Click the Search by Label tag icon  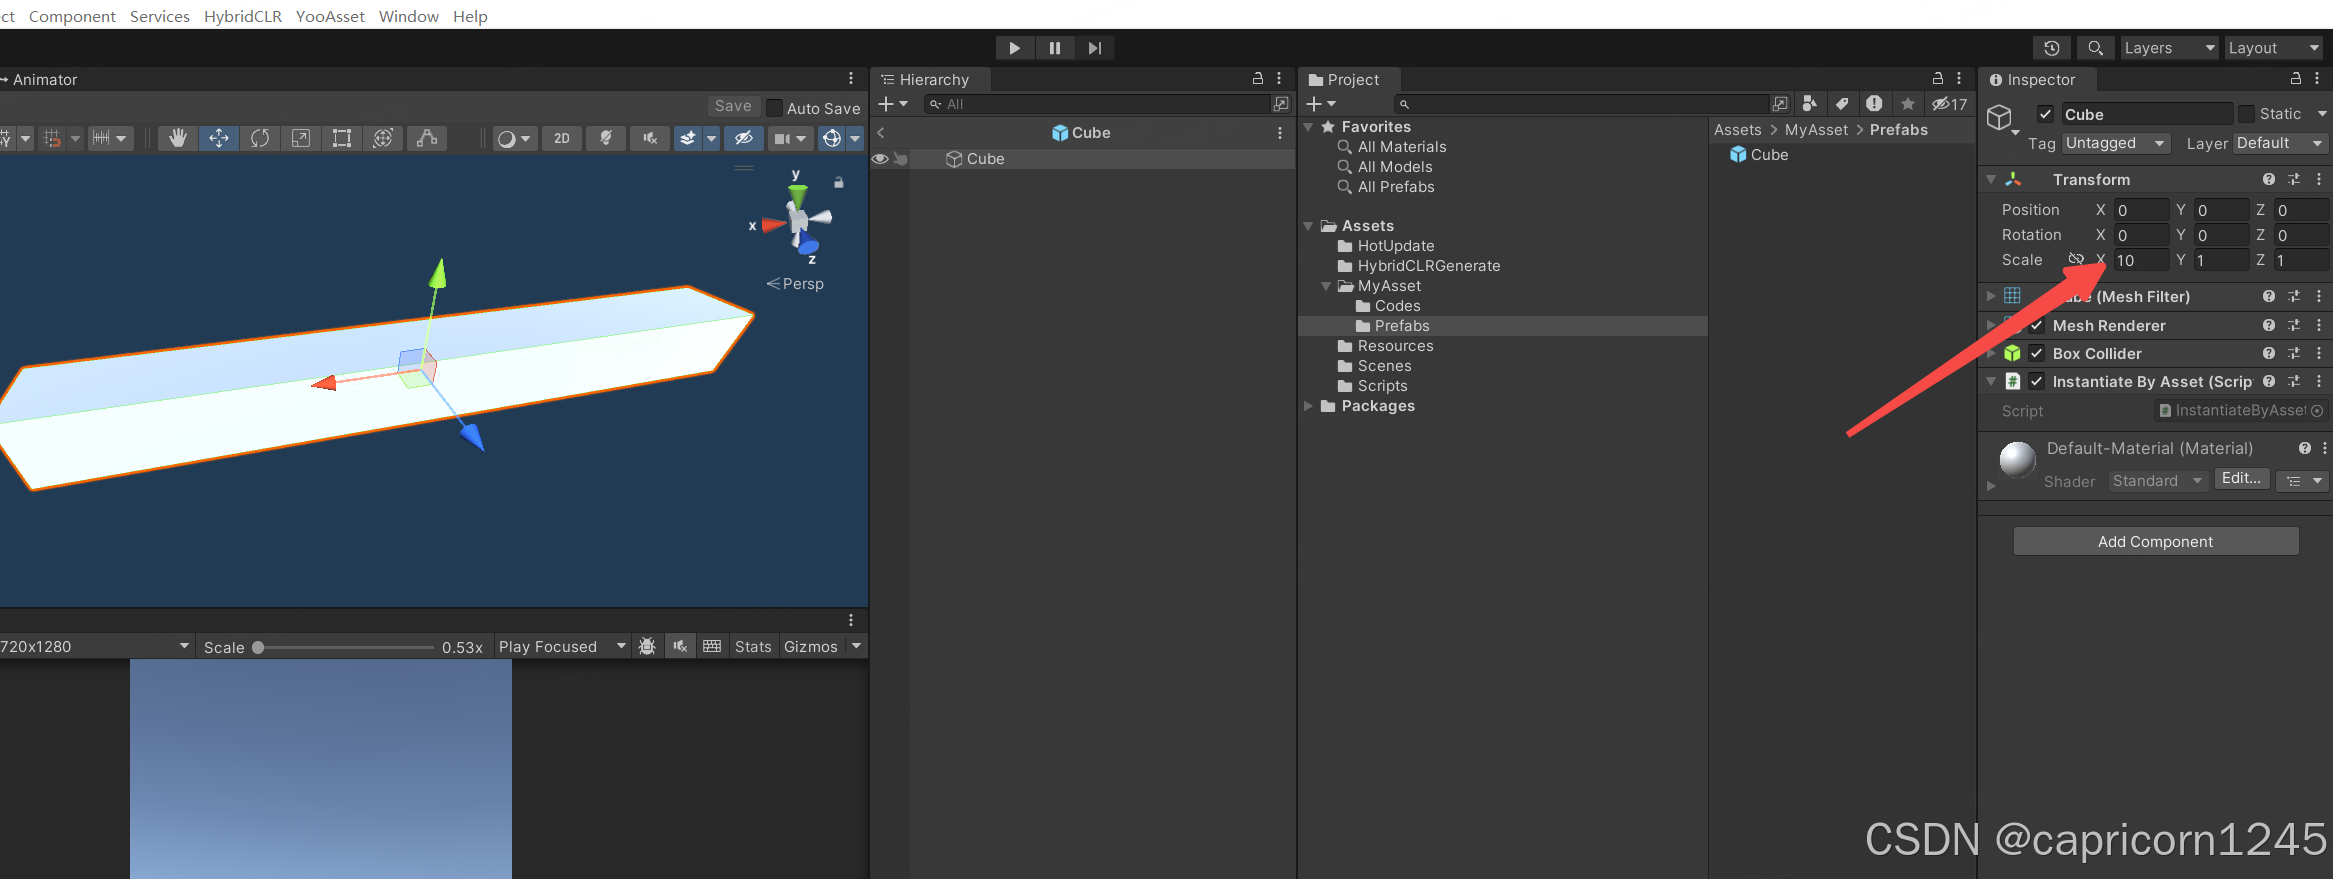(x=1842, y=104)
